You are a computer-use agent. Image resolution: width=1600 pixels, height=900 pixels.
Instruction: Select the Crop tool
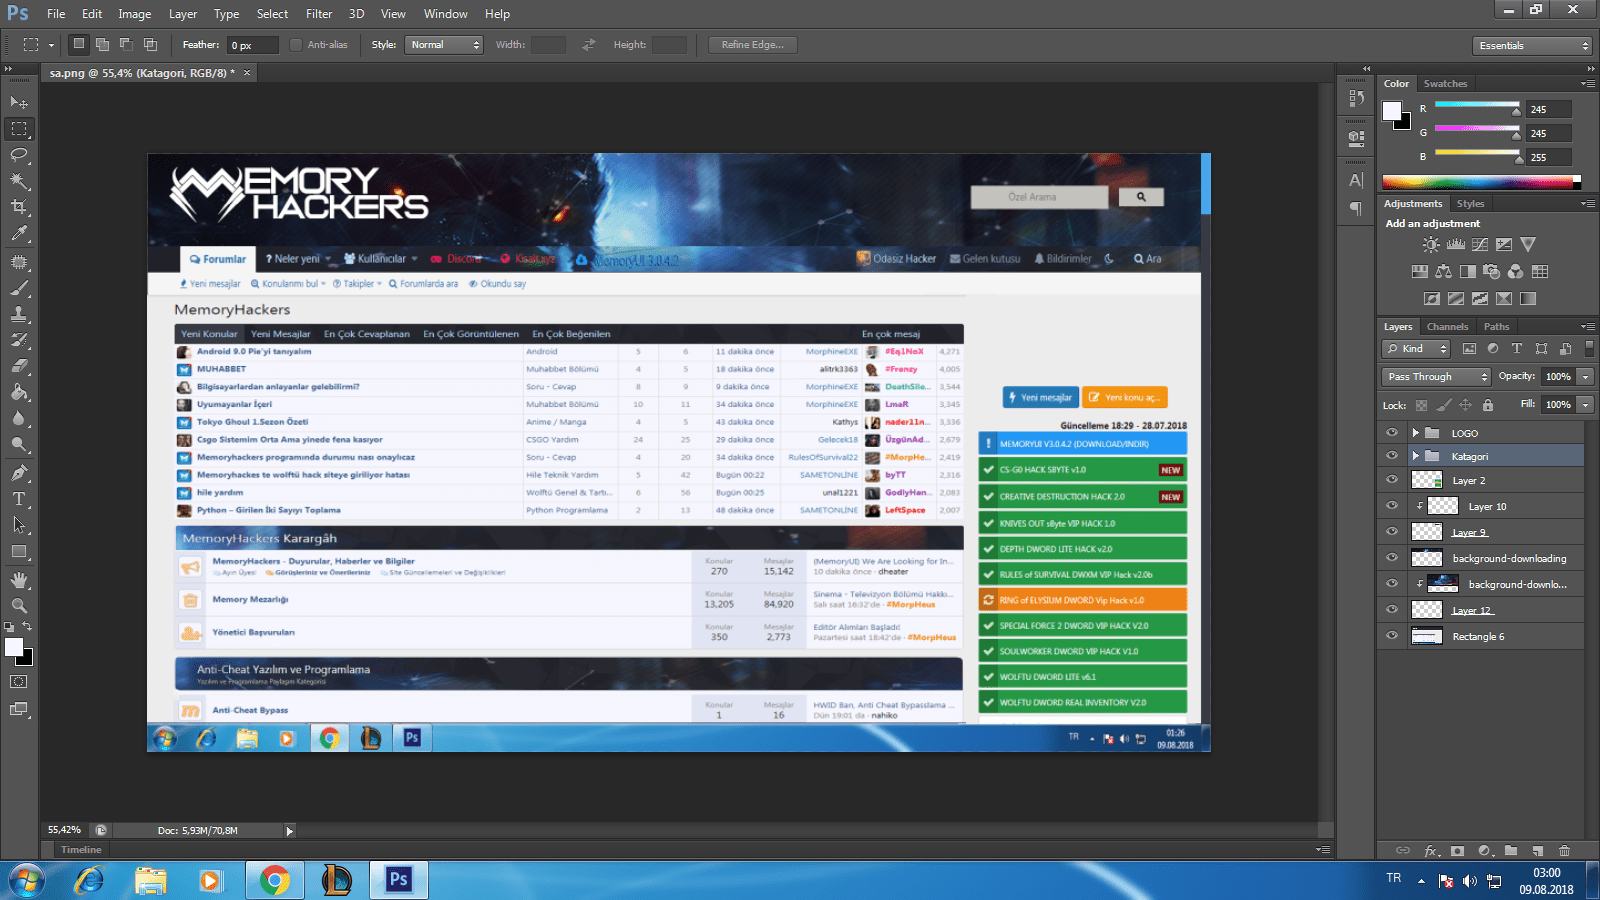click(19, 207)
